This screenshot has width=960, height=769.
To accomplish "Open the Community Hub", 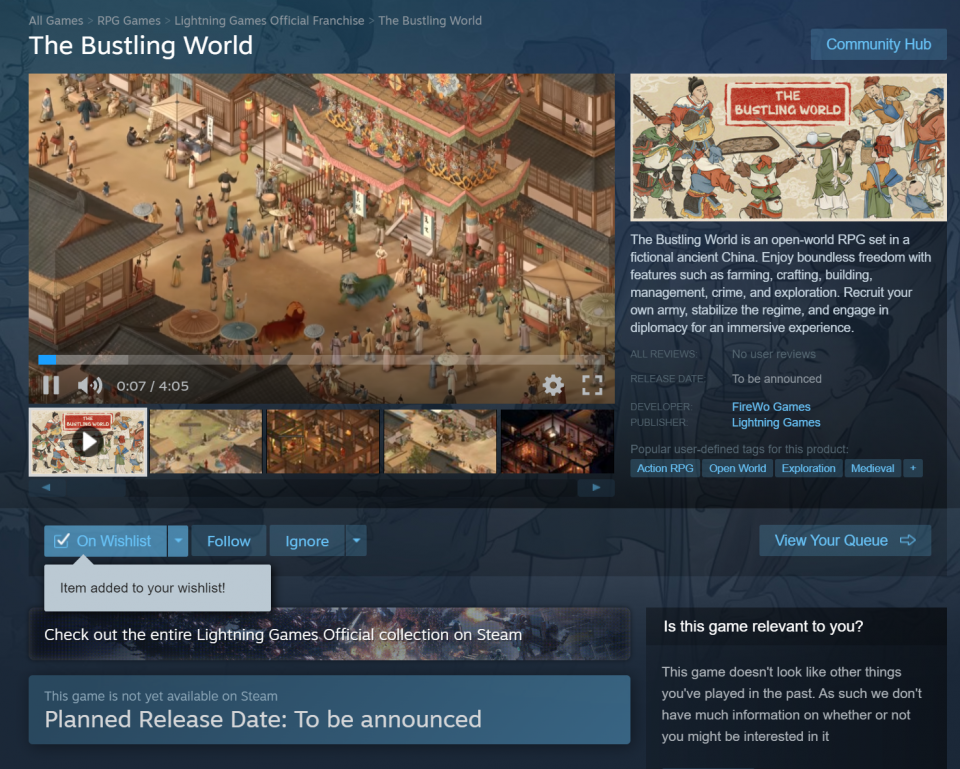I will click(878, 44).
